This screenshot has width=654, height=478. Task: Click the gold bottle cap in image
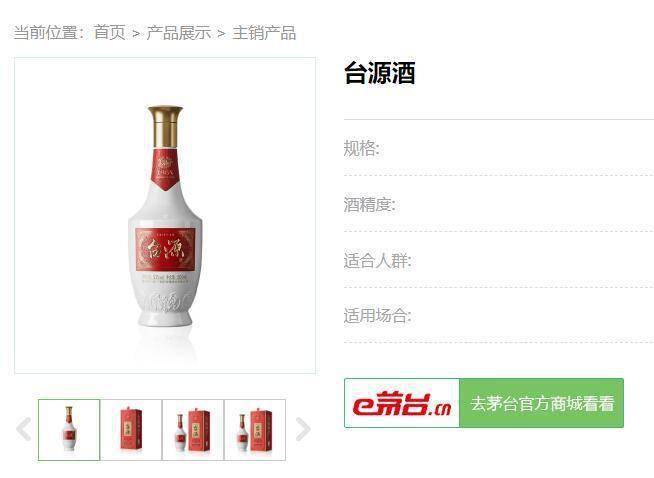(165, 126)
